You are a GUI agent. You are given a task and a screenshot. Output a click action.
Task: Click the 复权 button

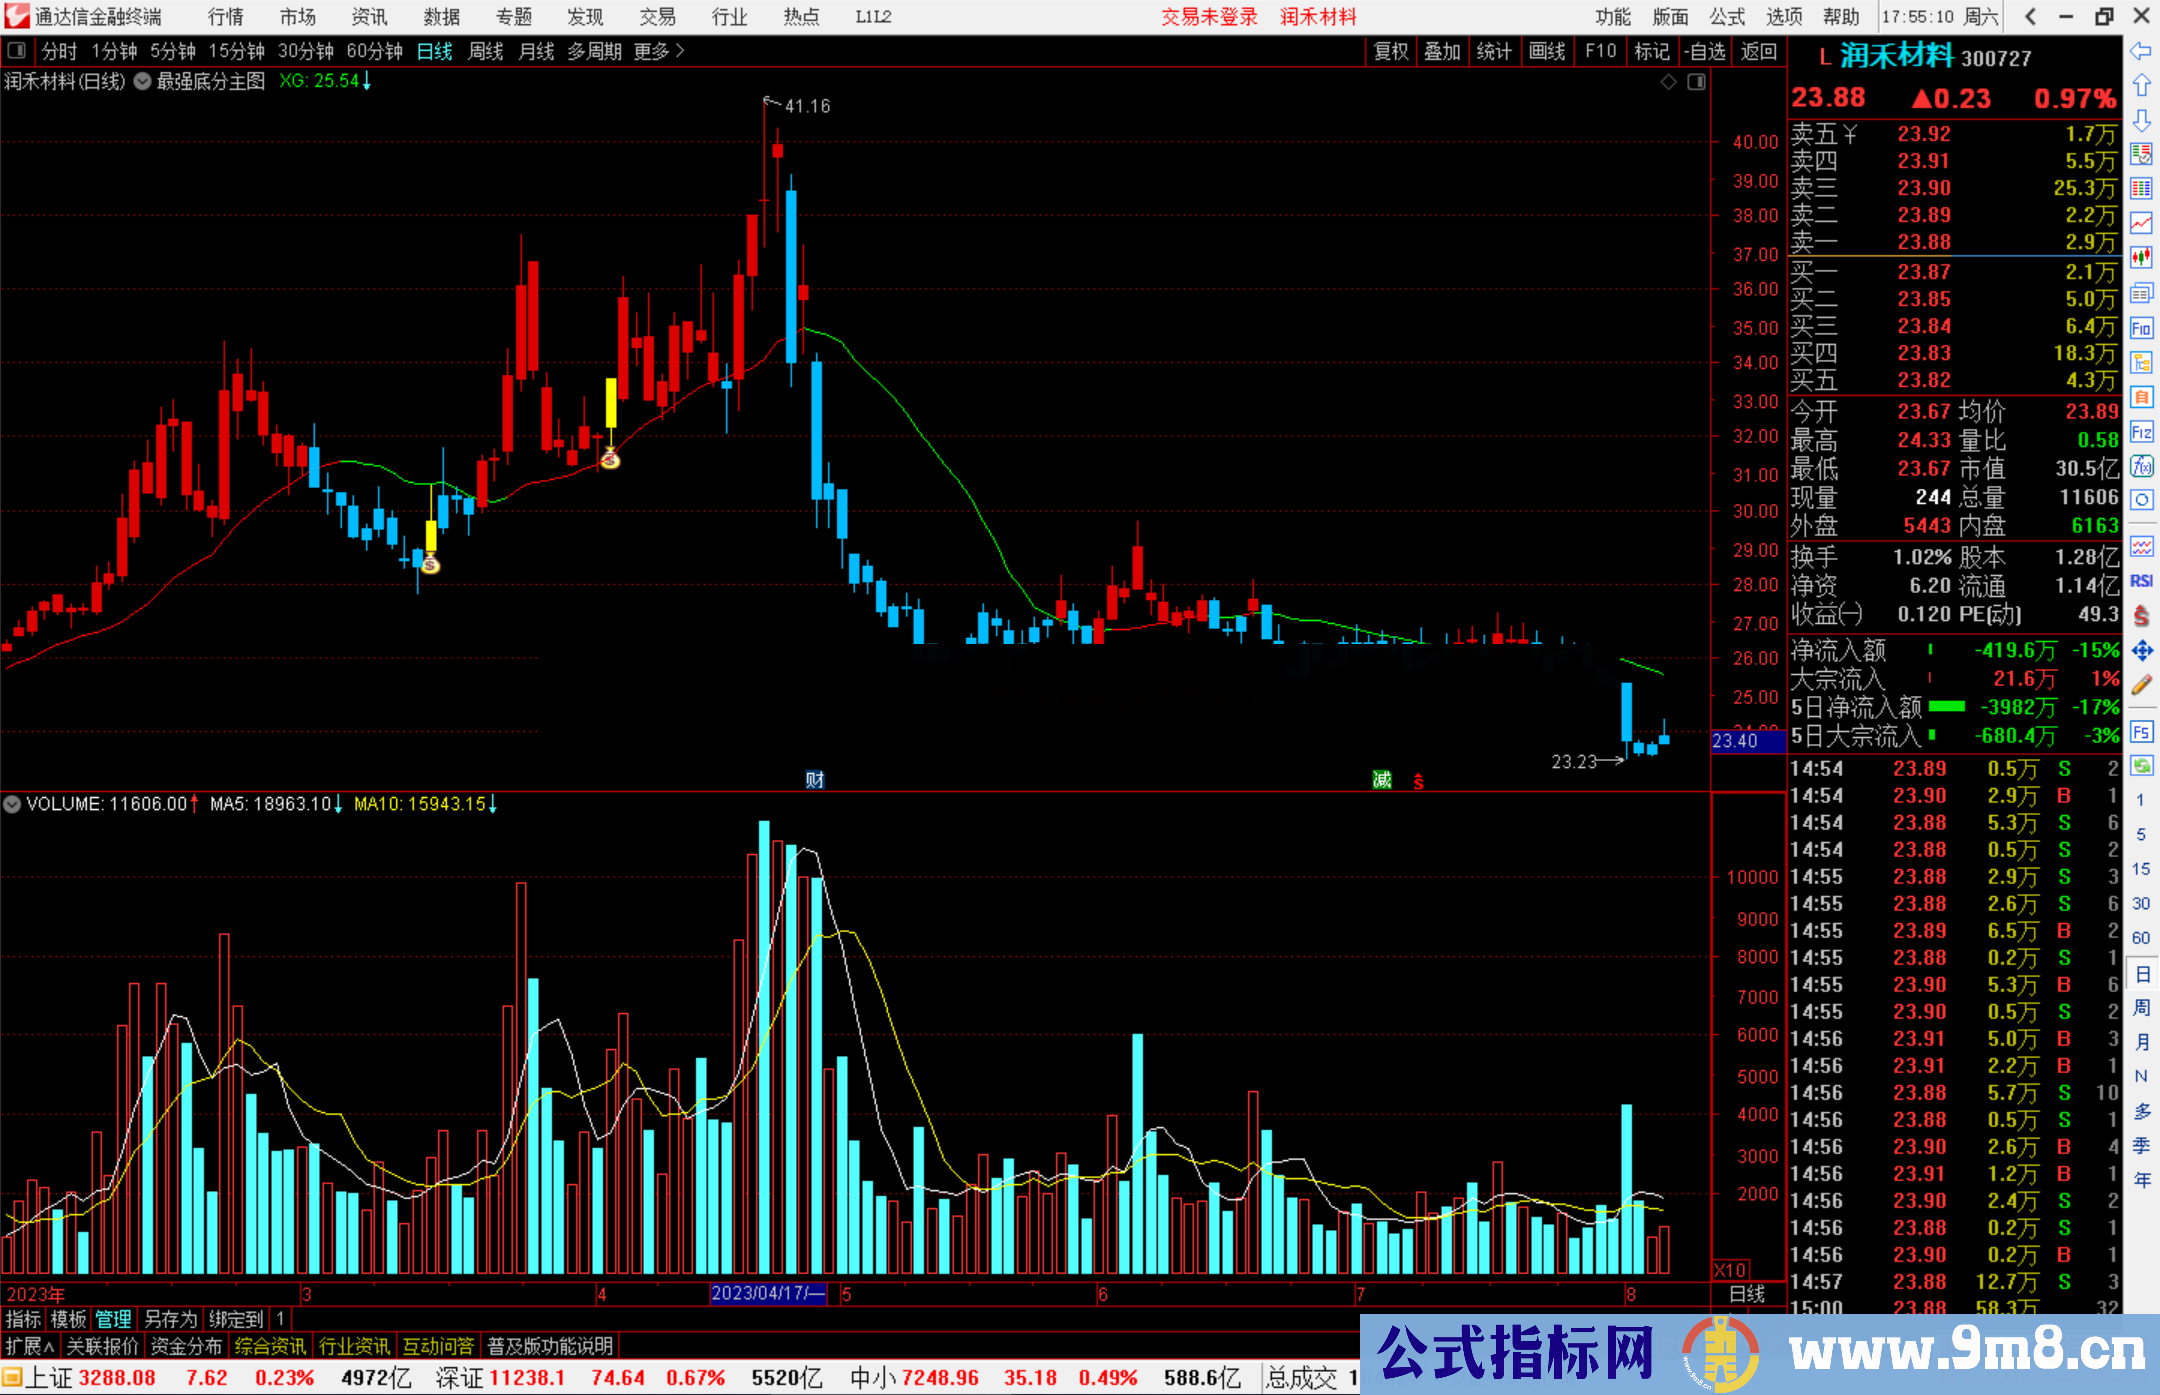1390,51
